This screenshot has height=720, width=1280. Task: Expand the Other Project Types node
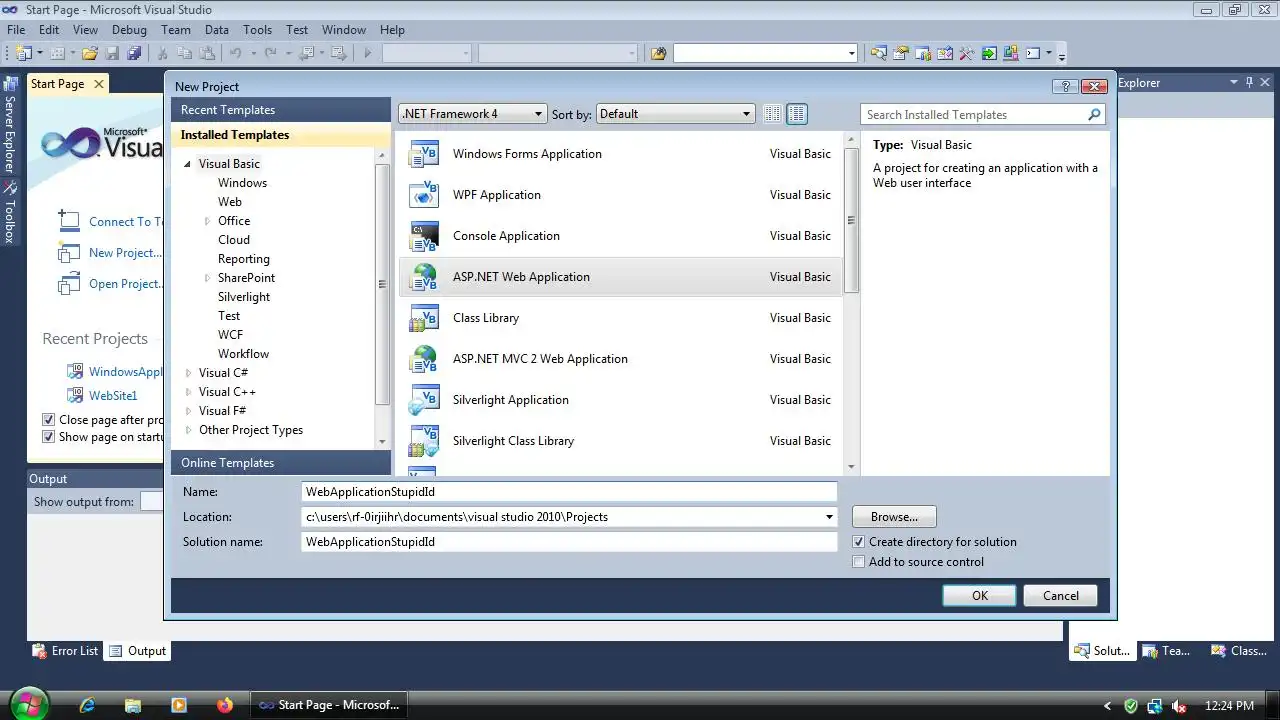(188, 430)
